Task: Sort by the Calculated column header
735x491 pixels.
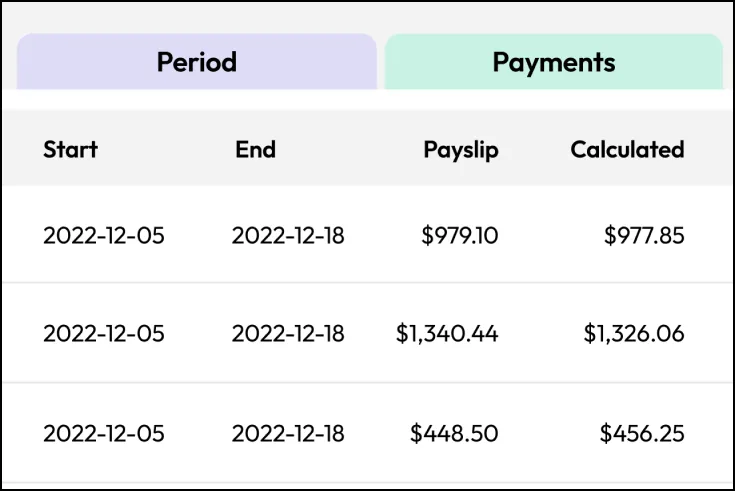Action: coord(627,150)
